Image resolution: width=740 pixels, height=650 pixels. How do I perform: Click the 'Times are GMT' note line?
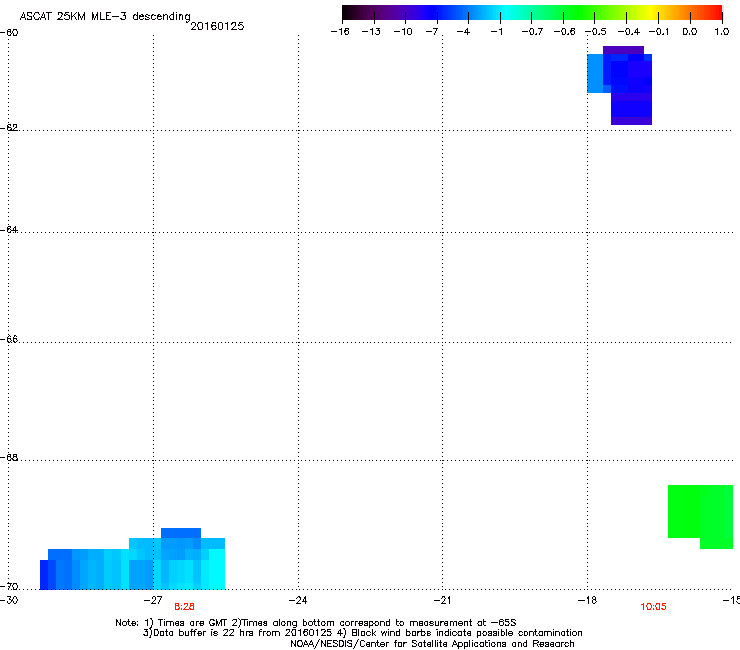click(x=316, y=623)
